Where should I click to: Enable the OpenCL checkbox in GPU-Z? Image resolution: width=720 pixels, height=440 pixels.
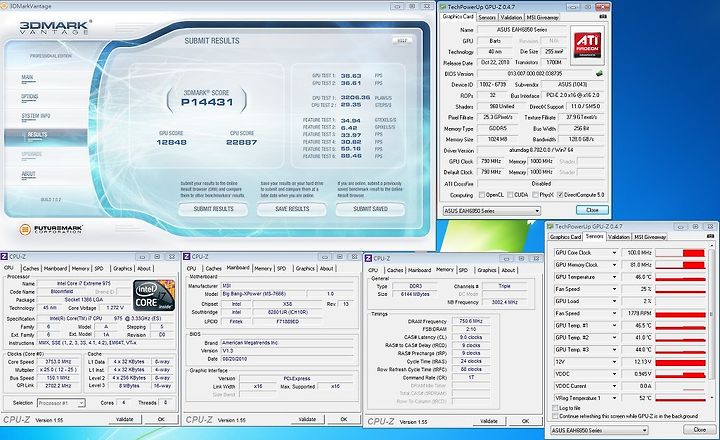tap(482, 195)
